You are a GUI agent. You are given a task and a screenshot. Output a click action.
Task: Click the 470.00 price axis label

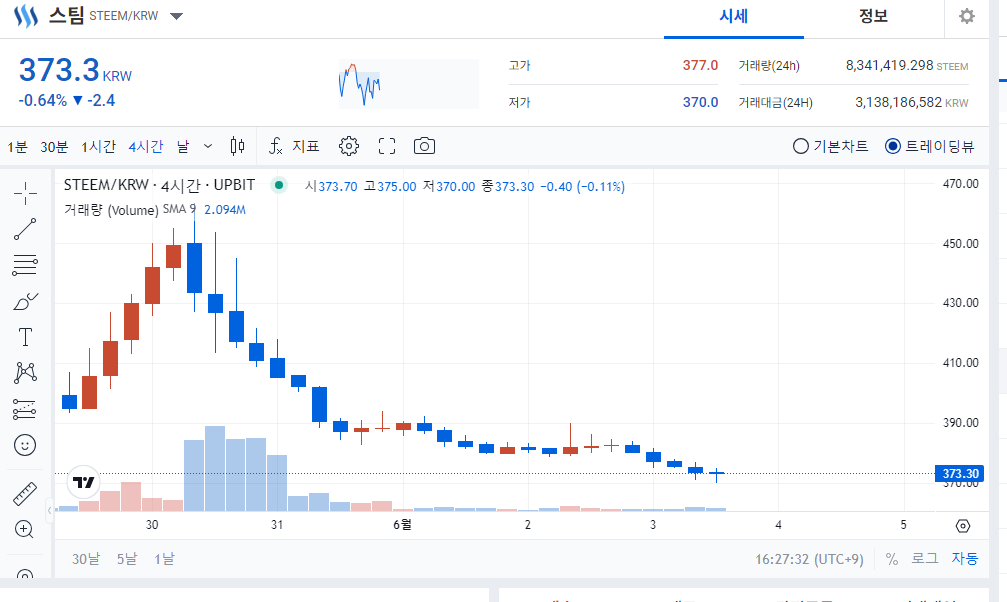click(x=961, y=184)
